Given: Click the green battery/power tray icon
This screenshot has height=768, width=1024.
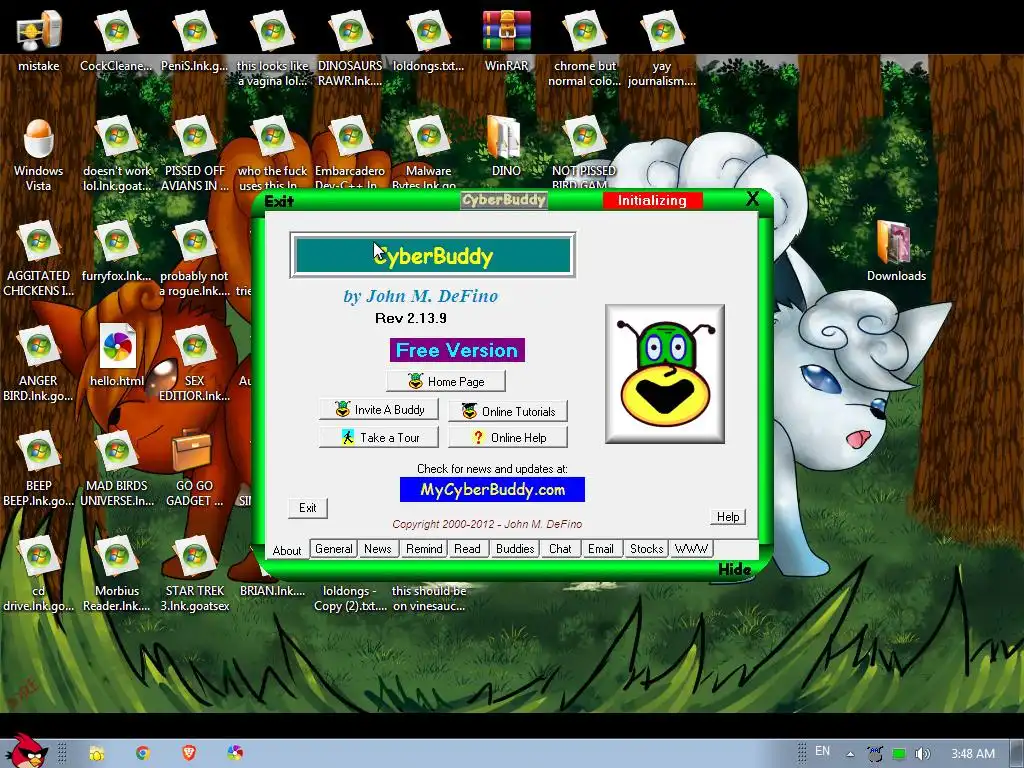Looking at the screenshot, I should click(x=899, y=754).
